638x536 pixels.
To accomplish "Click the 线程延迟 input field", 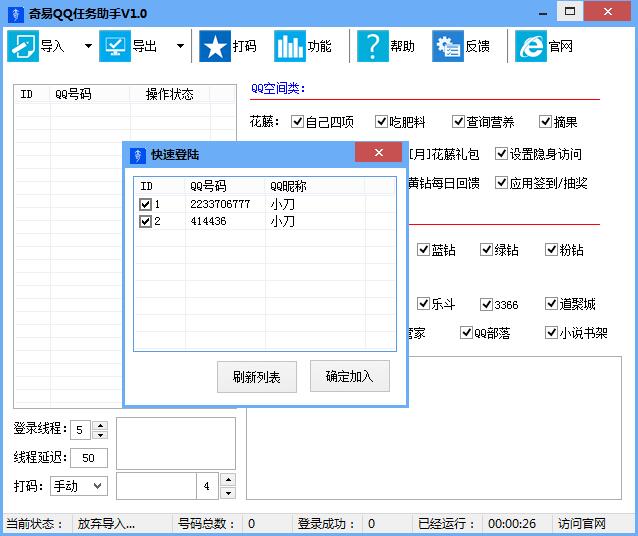I will (x=88, y=458).
